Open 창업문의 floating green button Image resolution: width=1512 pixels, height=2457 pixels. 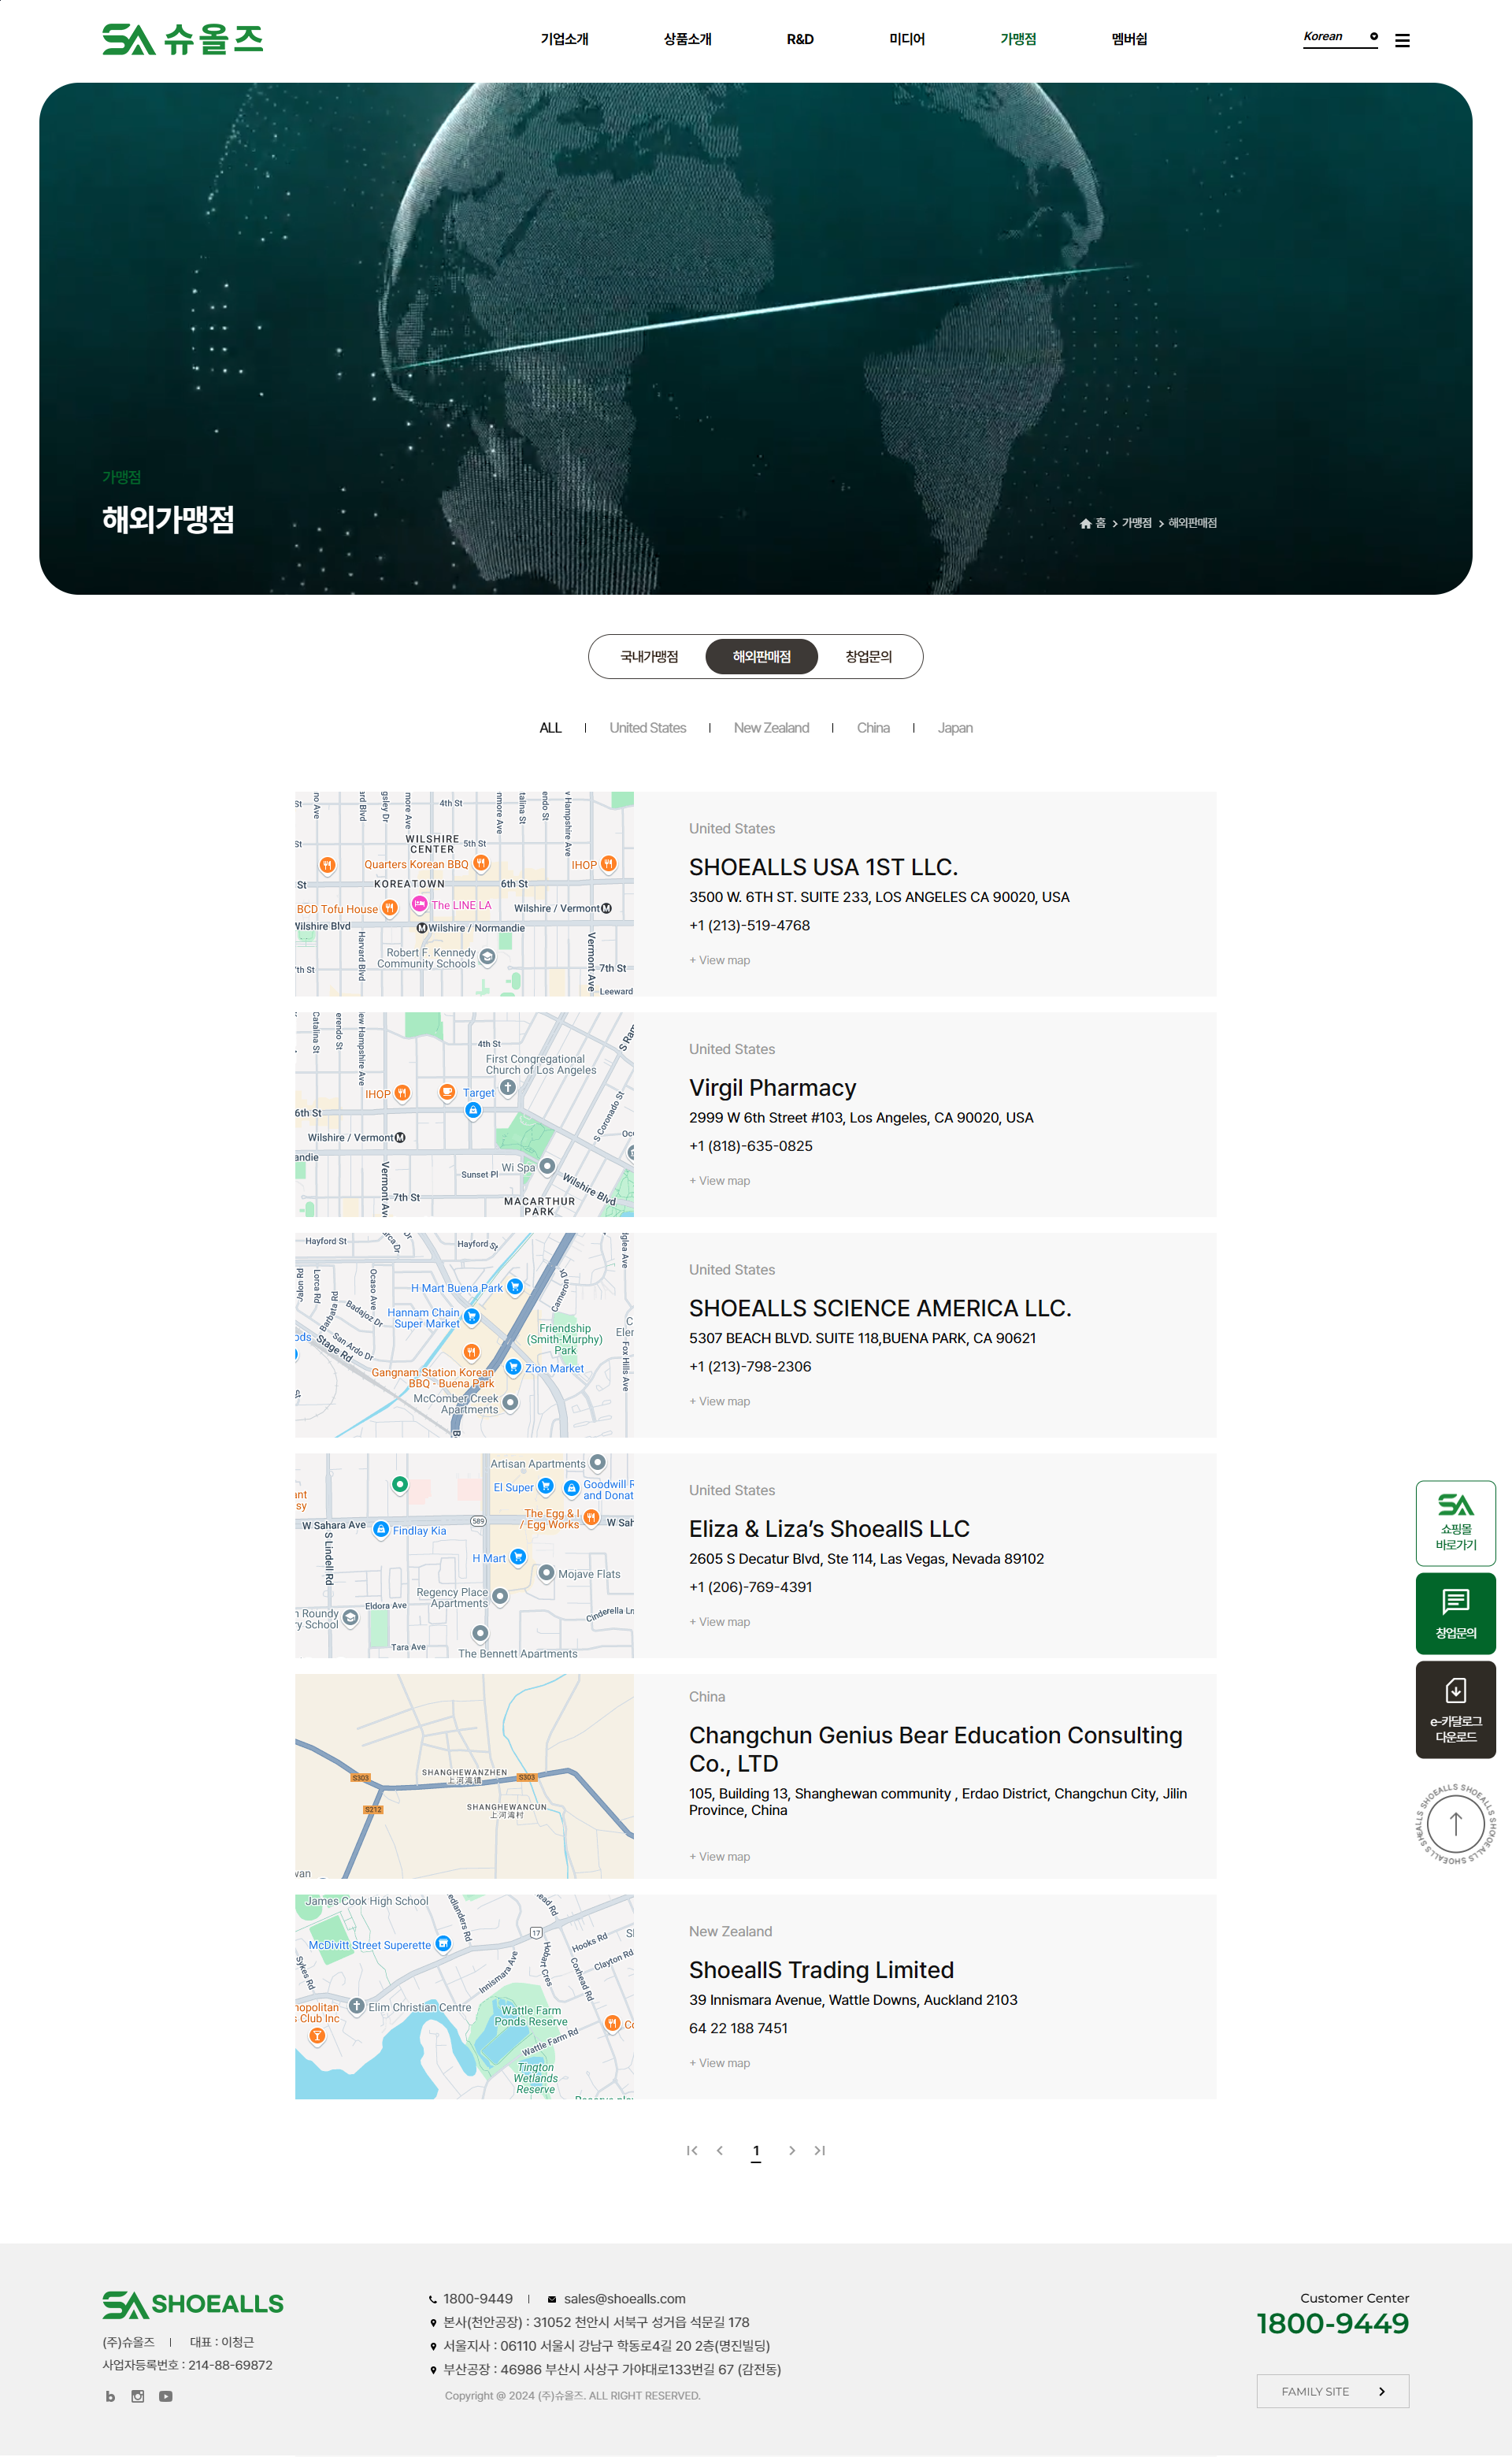pyautogui.click(x=1455, y=1613)
